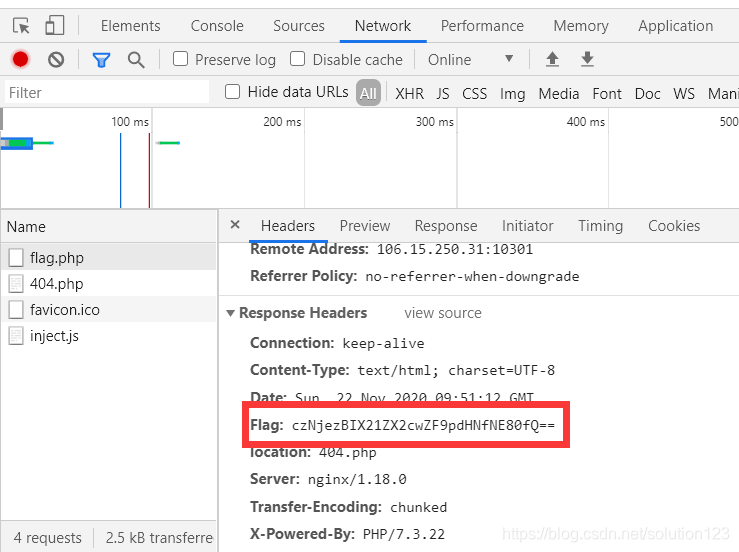Filter requests by Doc
The image size is (739, 552).
pos(648,93)
